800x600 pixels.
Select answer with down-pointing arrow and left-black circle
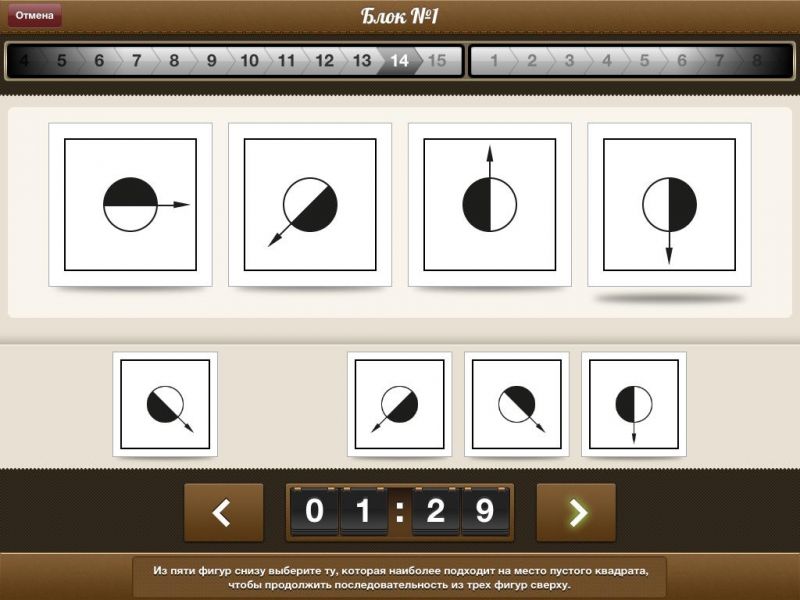[633, 404]
